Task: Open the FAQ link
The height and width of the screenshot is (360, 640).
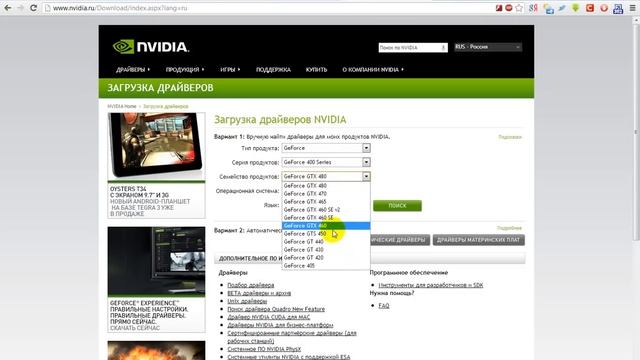Action: 384,306
